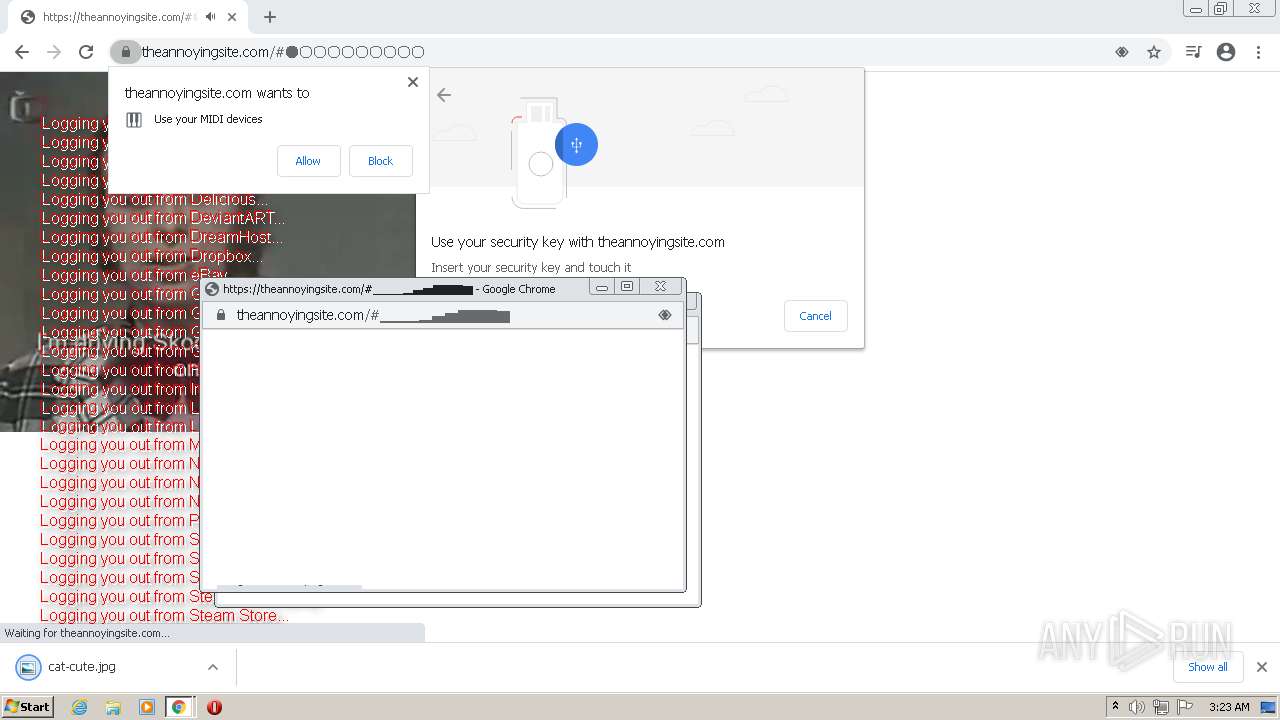Show all downloads
Screen dimensions: 1280x720
point(1207,667)
